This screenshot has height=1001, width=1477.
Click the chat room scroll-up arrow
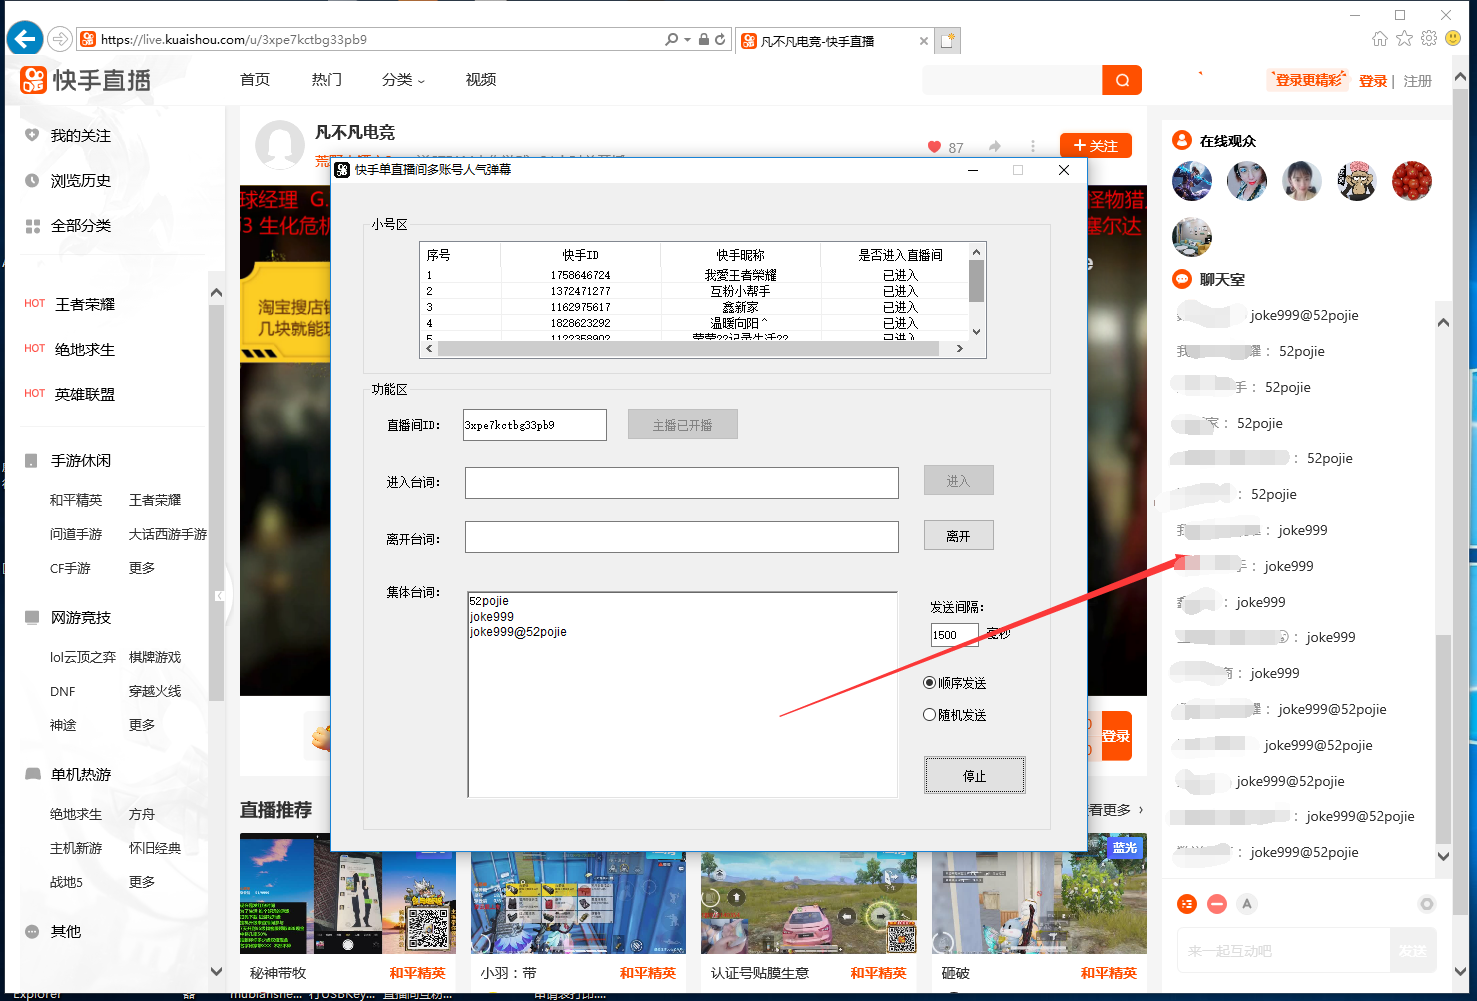click(x=1443, y=322)
